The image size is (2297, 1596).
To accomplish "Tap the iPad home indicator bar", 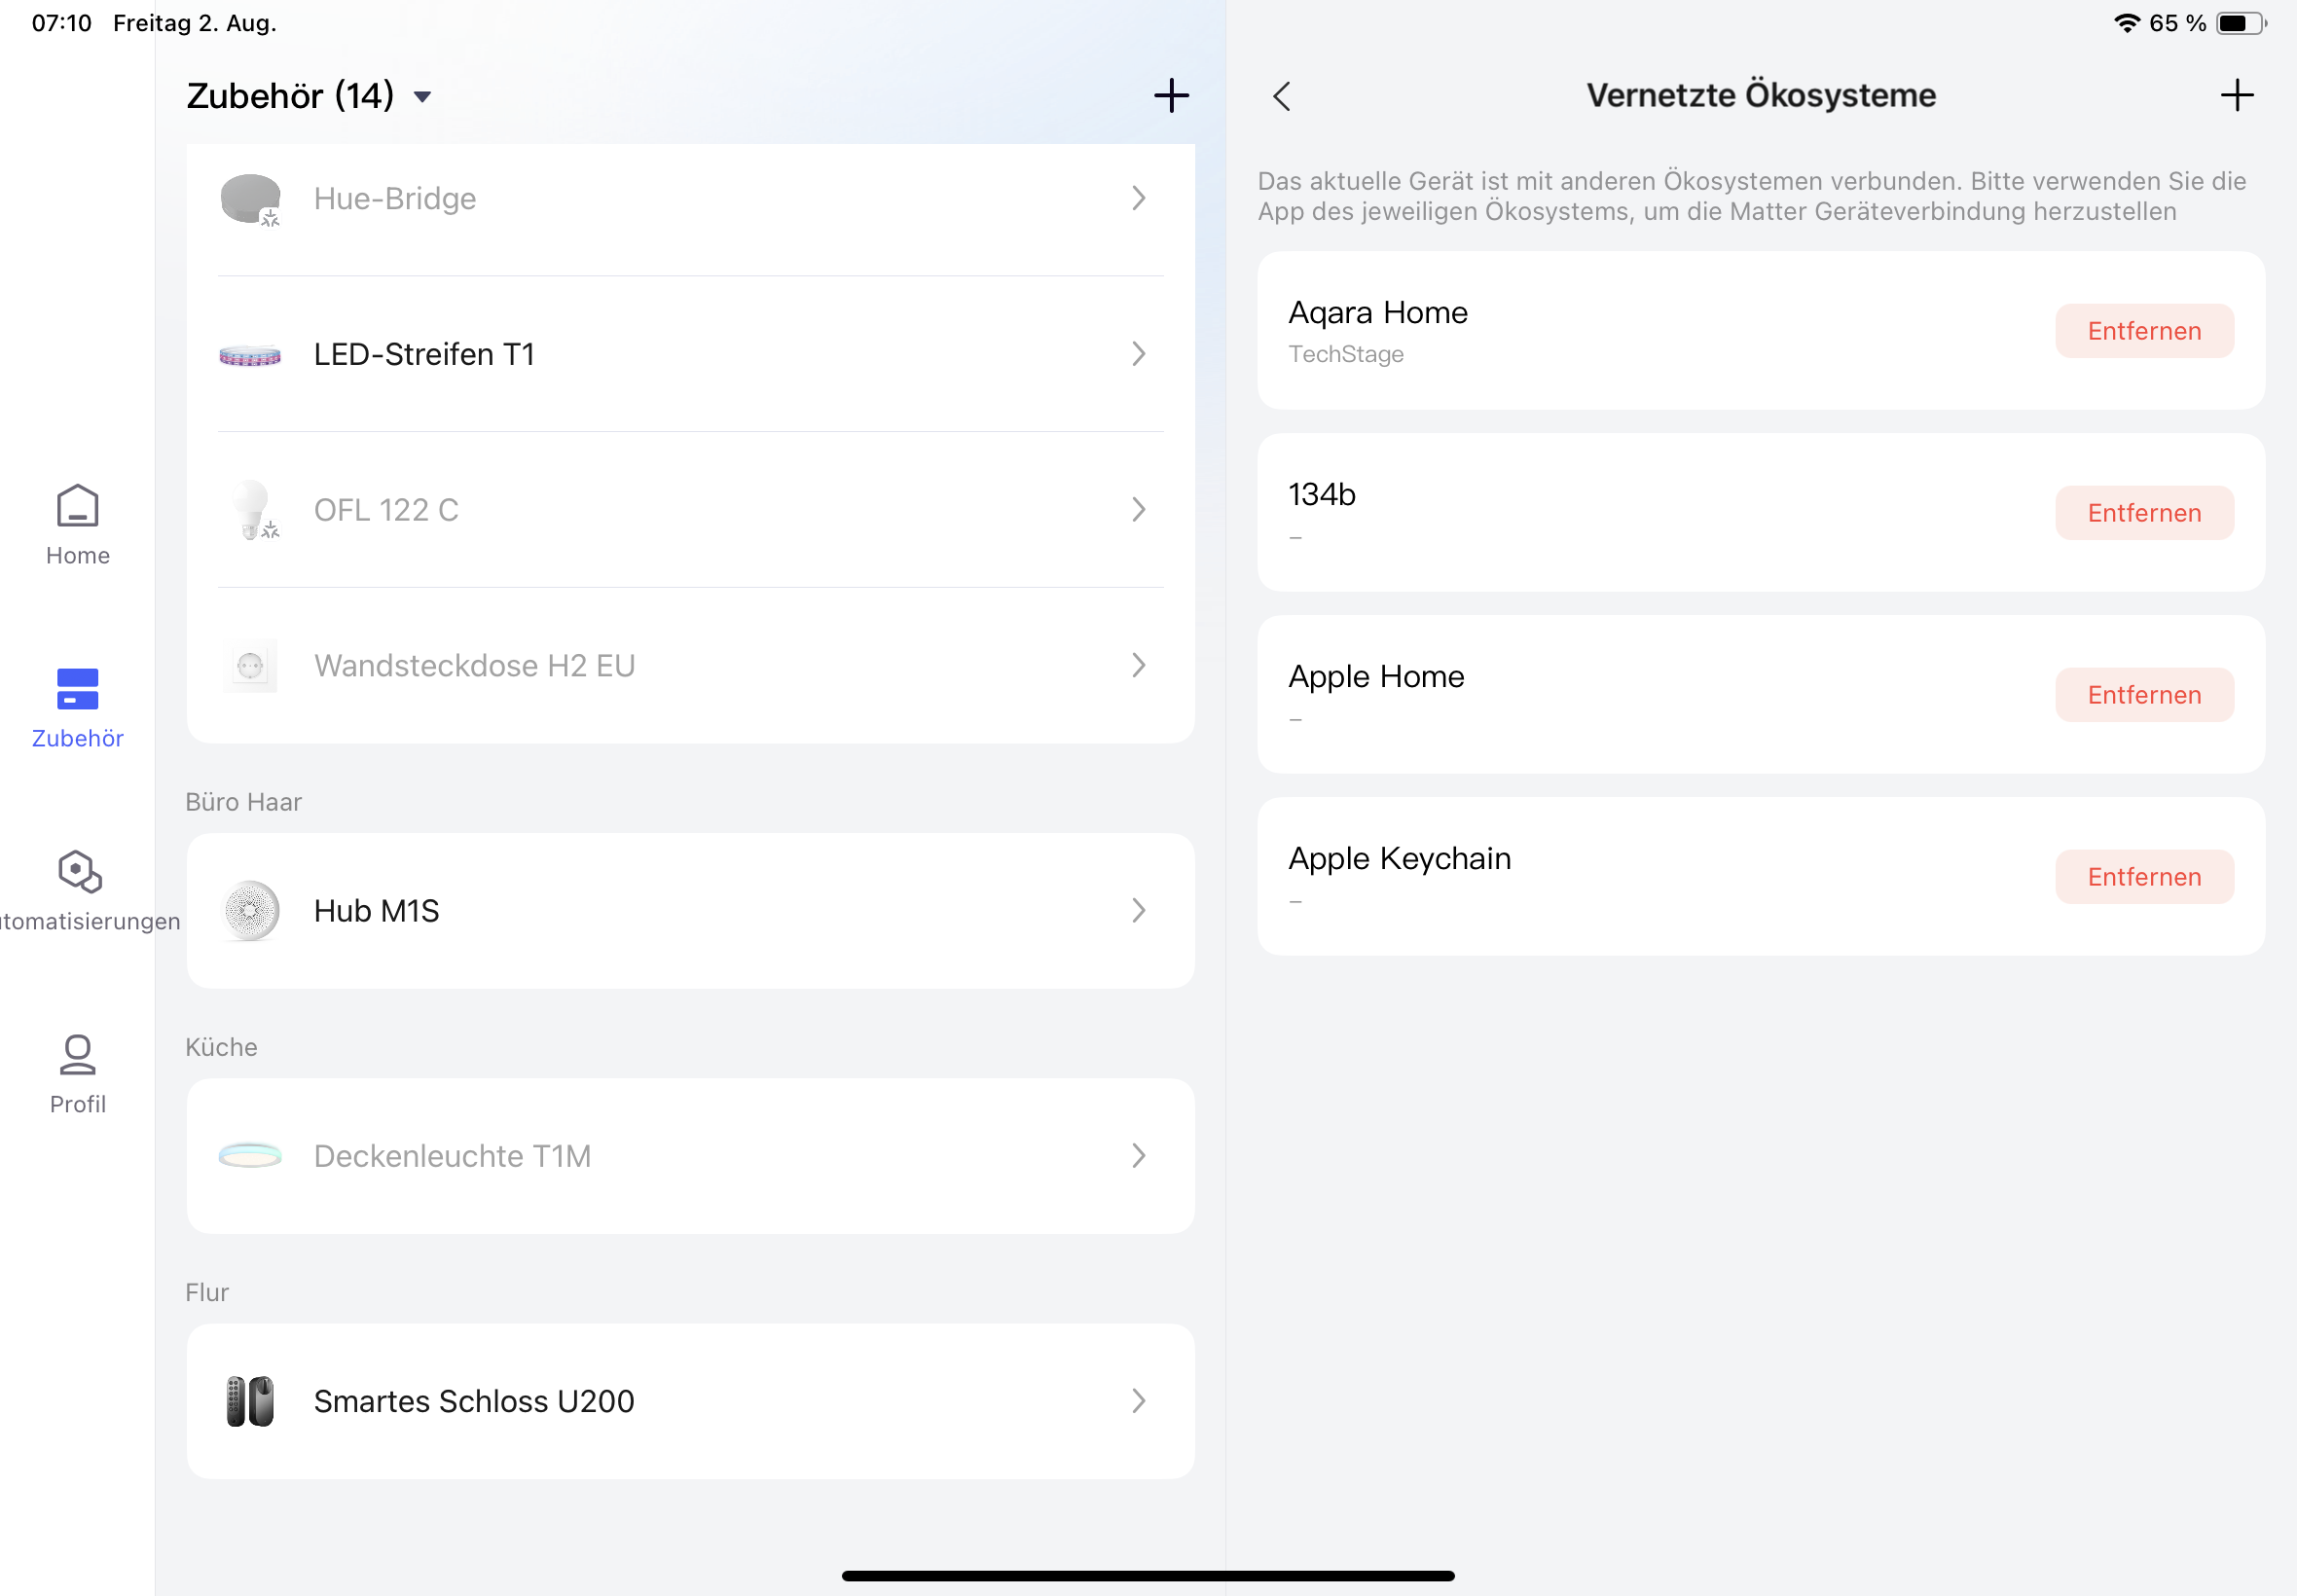I will coord(1147,1576).
